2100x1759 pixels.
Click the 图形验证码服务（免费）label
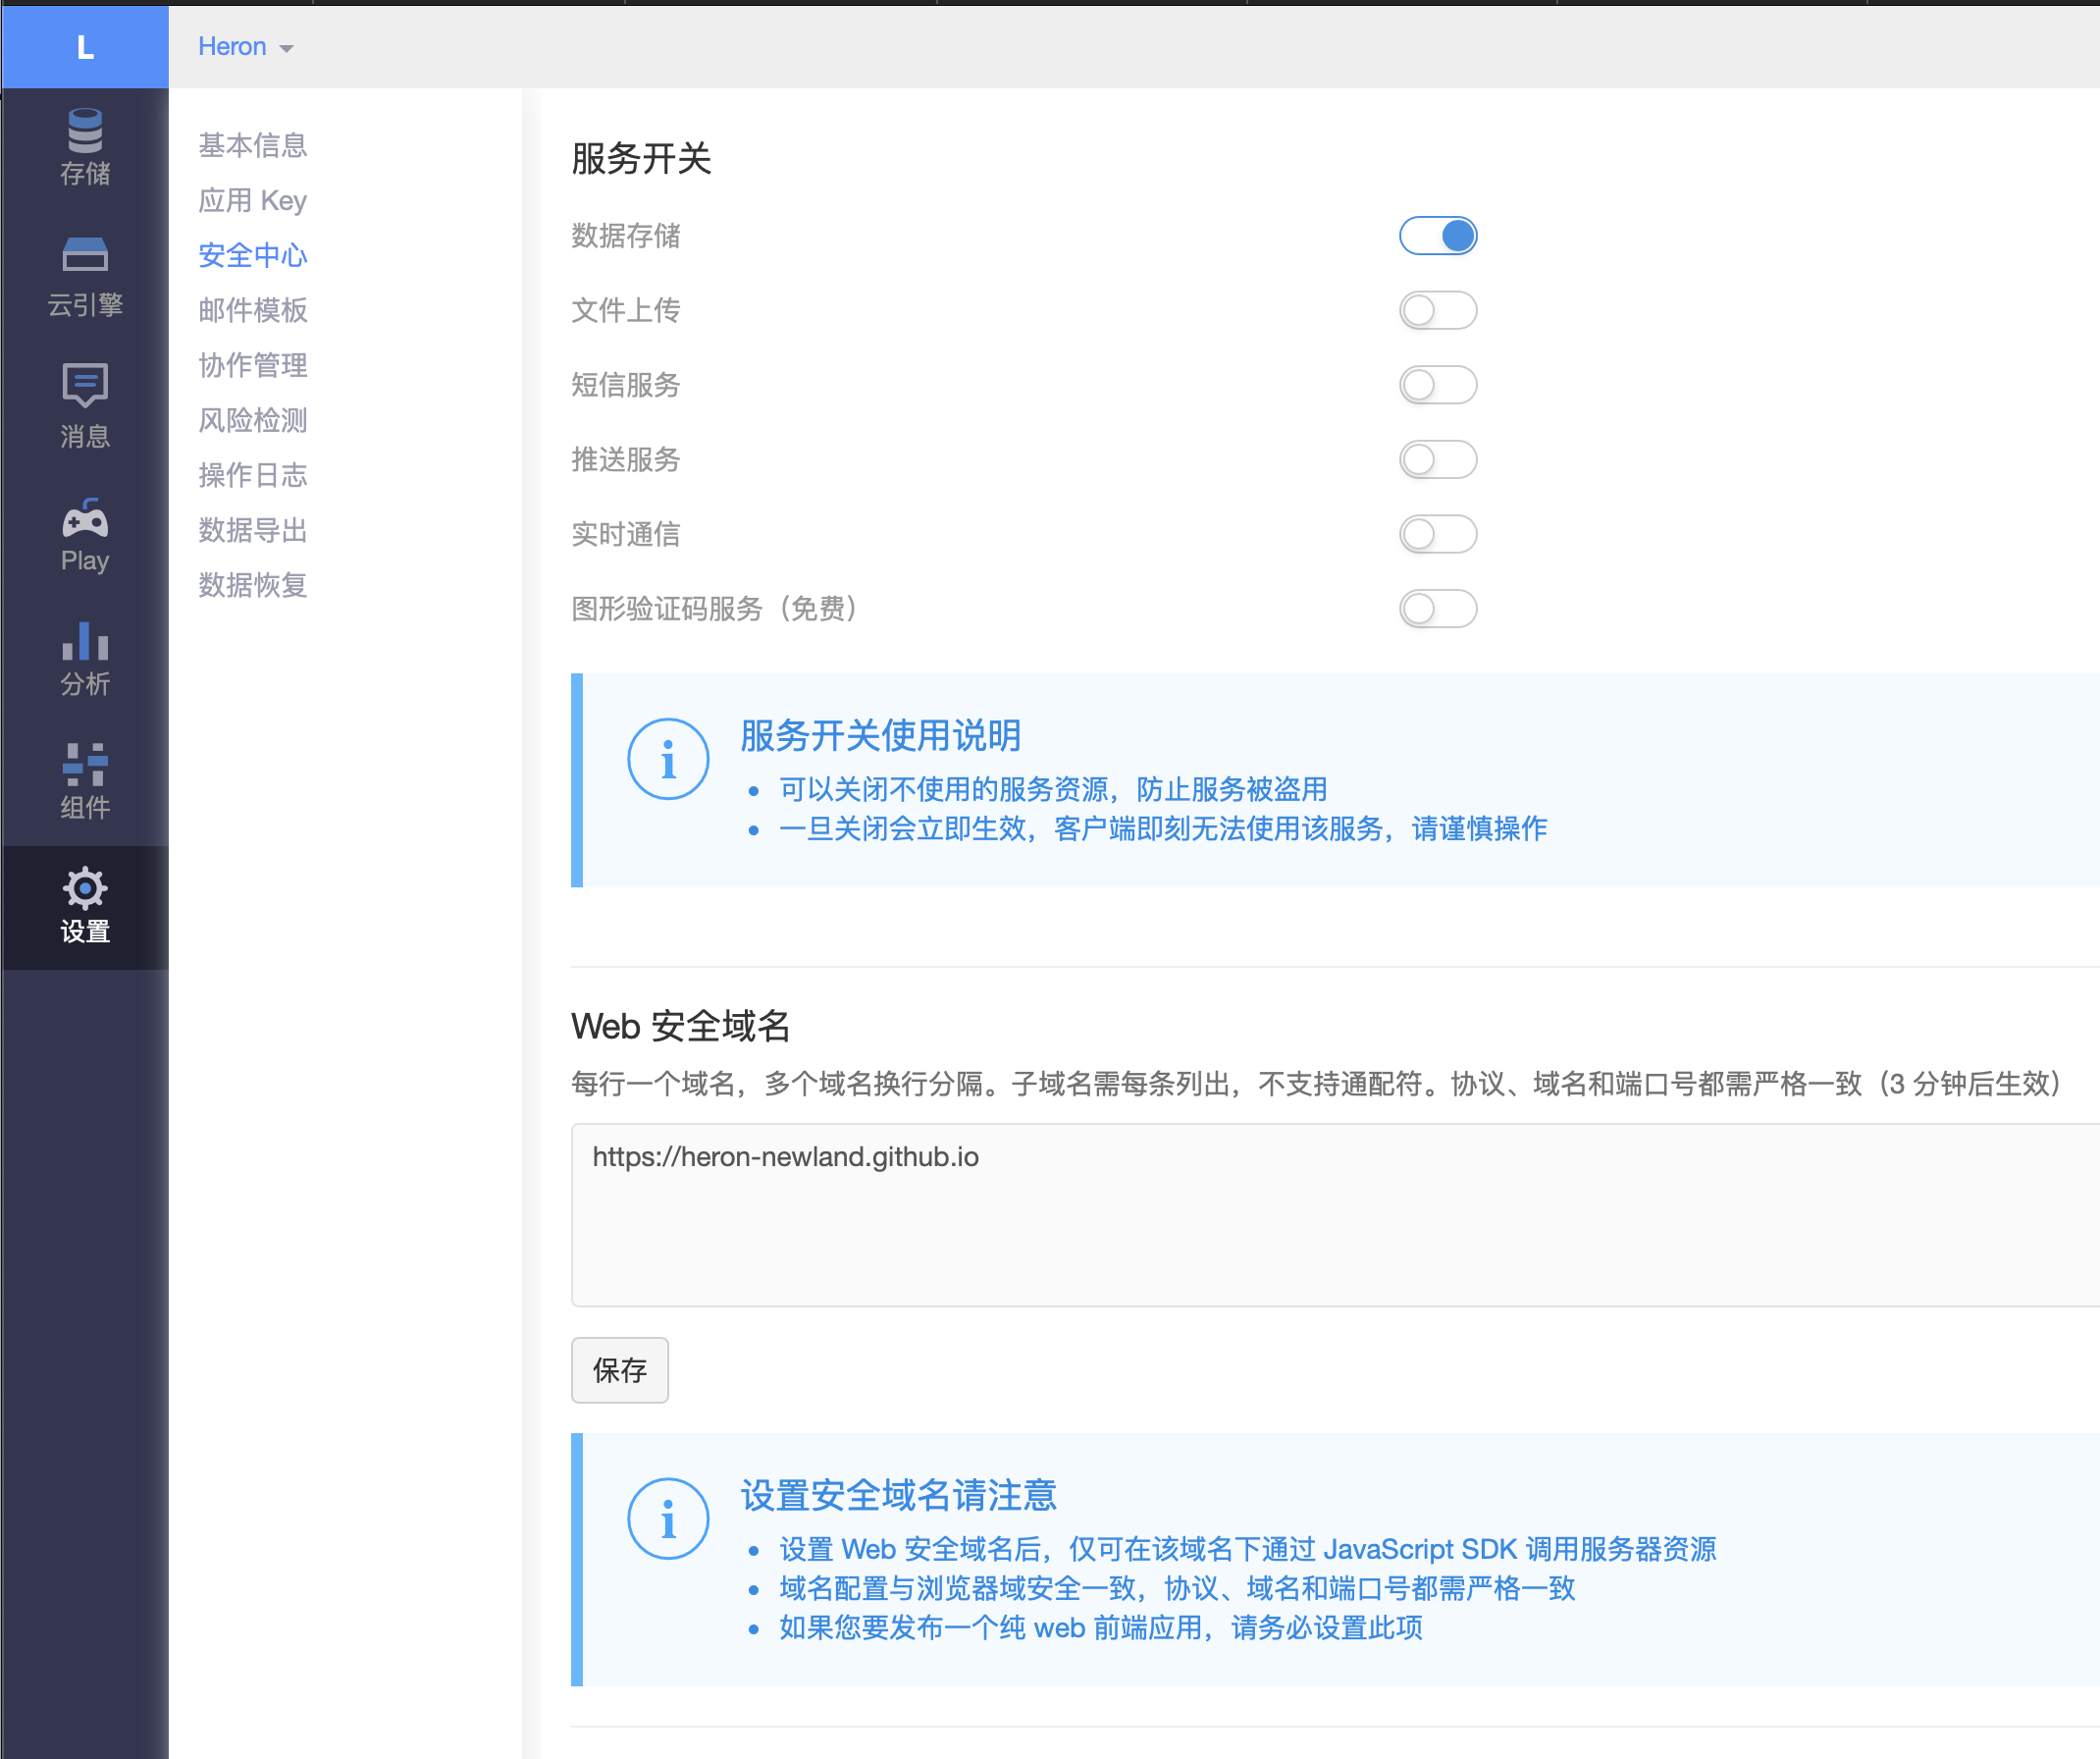pyautogui.click(x=716, y=609)
